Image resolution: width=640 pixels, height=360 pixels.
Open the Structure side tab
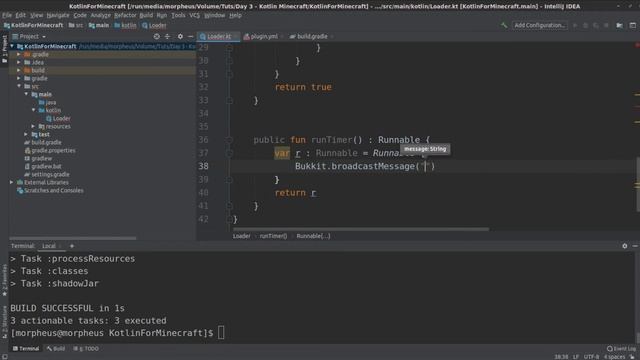4,322
